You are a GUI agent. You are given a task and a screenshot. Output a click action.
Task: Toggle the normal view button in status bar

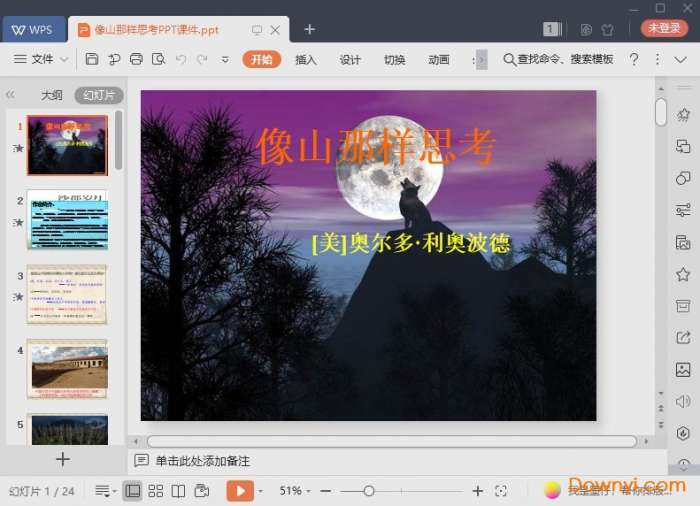click(132, 491)
